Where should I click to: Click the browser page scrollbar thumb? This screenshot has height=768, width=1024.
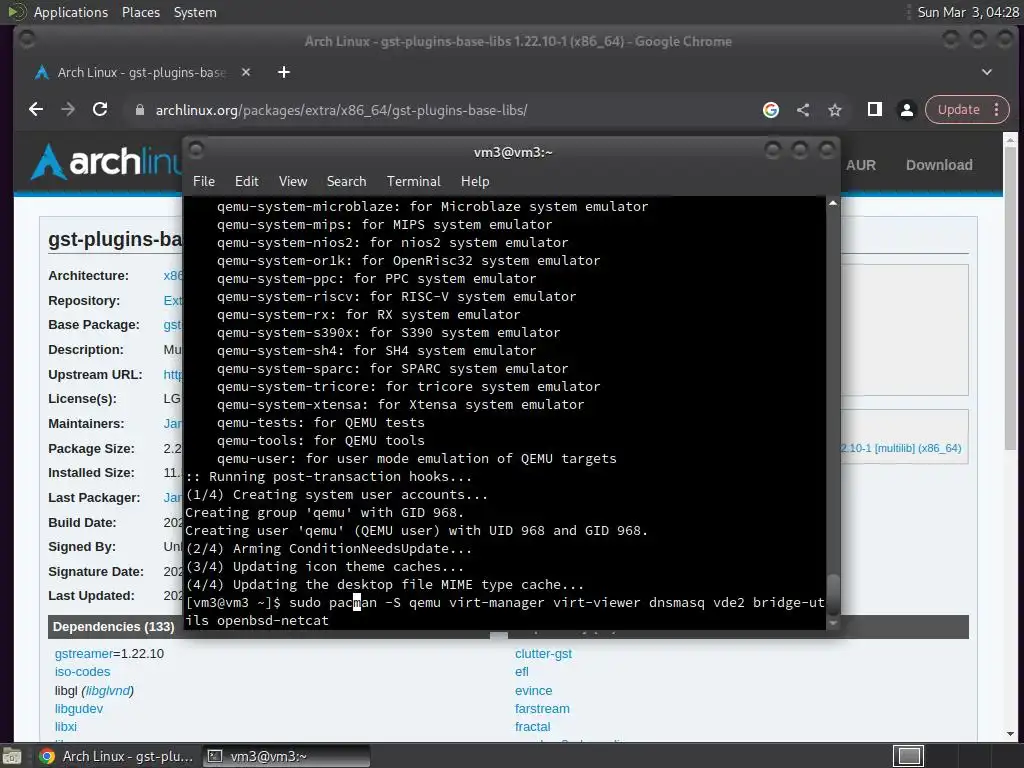[x=1010, y=297]
